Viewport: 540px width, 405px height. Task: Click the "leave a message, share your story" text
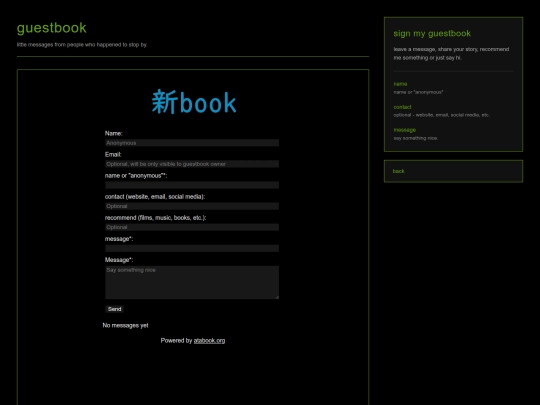[451, 53]
